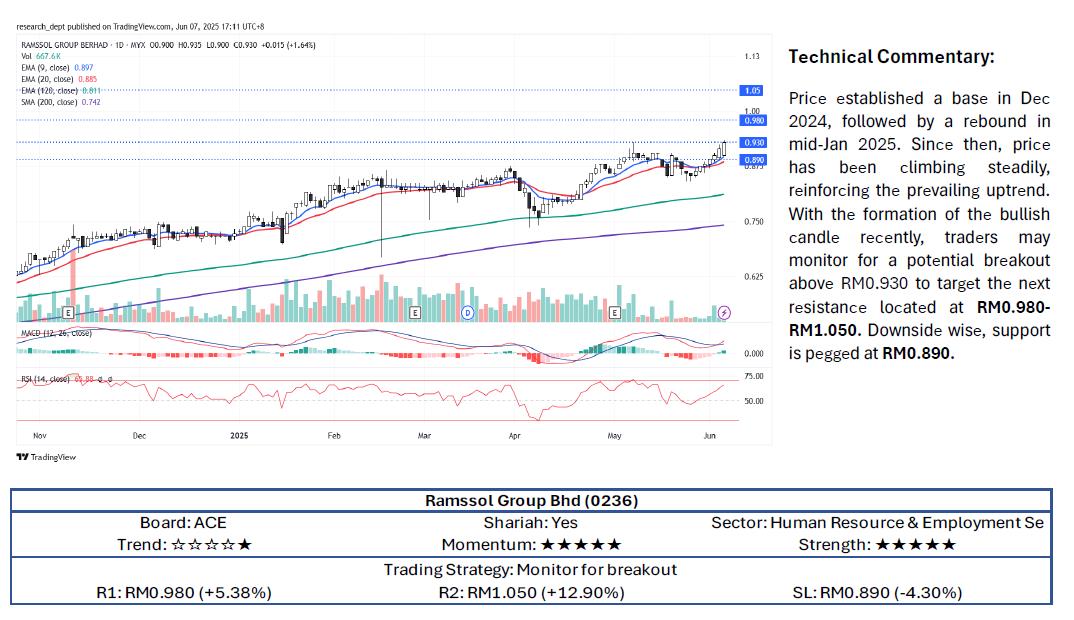Click the 2025 label on the time axis
Image resolution: width=1074 pixels, height=620 pixels.
pyautogui.click(x=239, y=436)
